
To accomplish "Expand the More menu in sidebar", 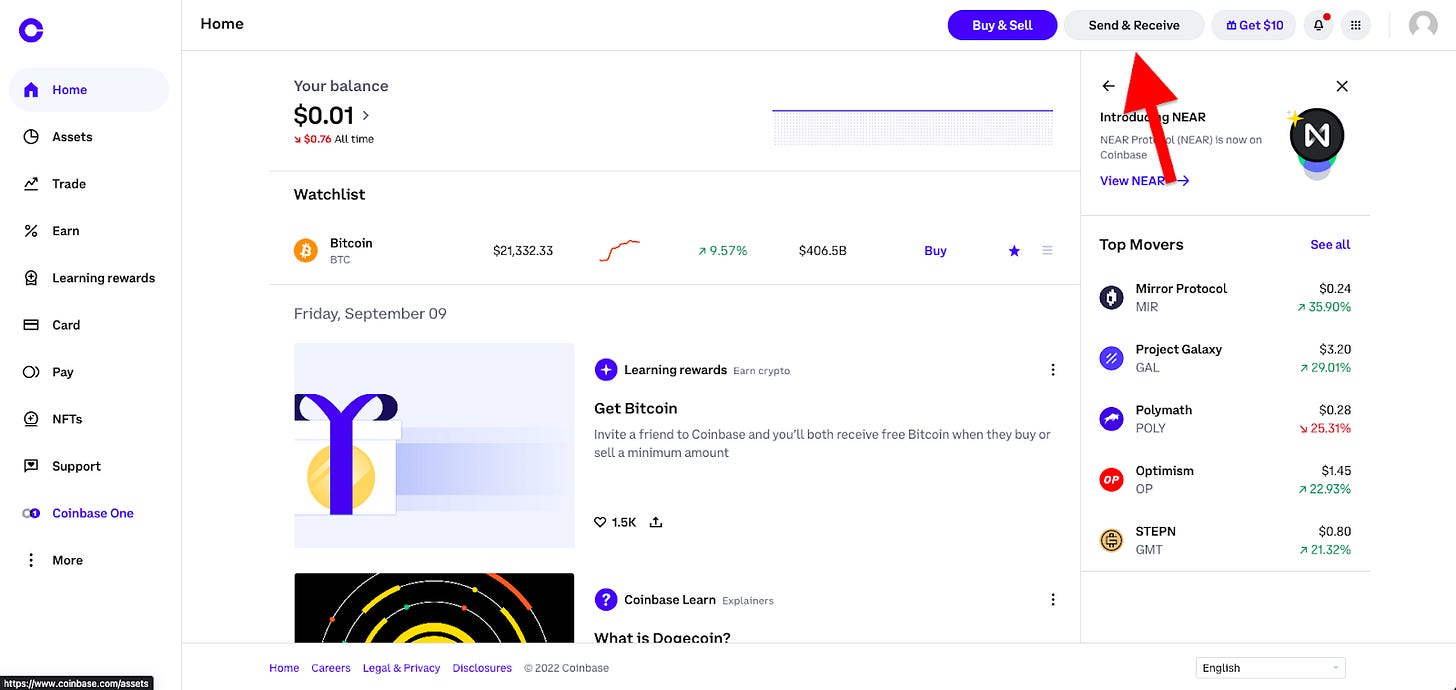I will coord(89,560).
